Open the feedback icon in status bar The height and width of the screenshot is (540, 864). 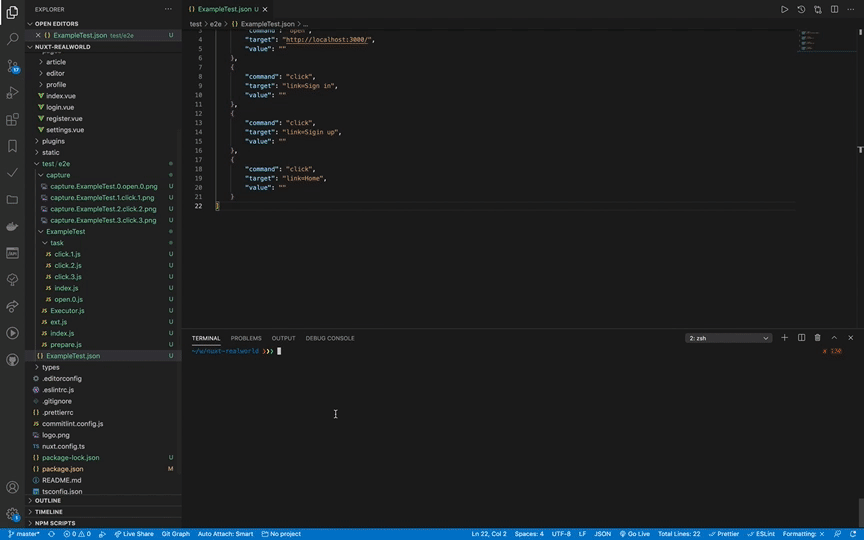tap(838, 534)
